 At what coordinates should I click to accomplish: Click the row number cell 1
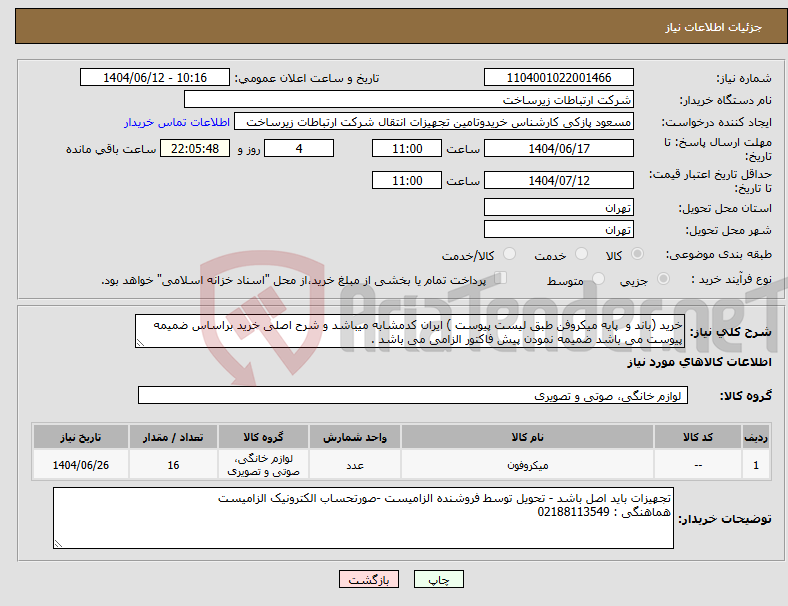point(755,465)
